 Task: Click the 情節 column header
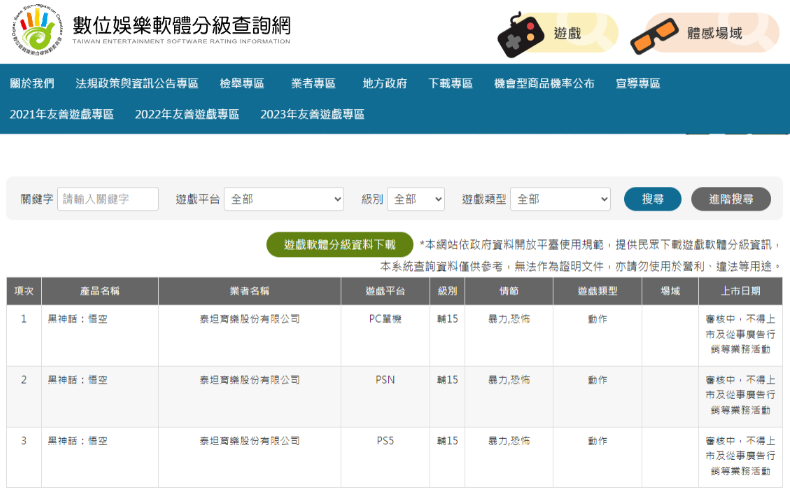(509, 291)
